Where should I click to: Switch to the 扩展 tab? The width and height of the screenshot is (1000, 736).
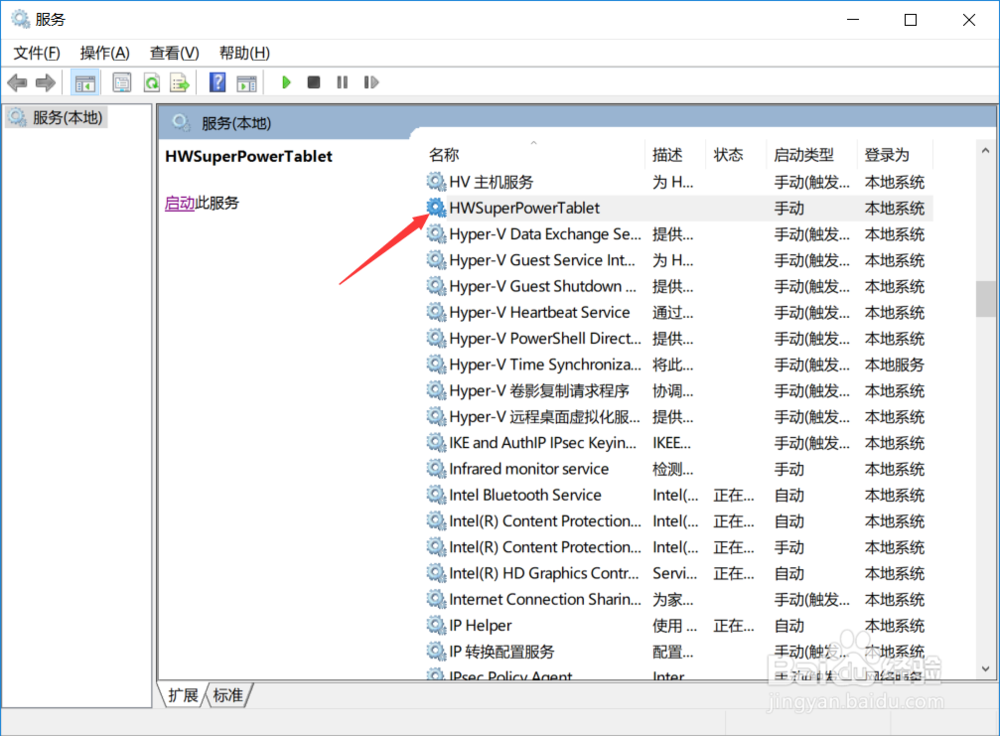coord(184,695)
